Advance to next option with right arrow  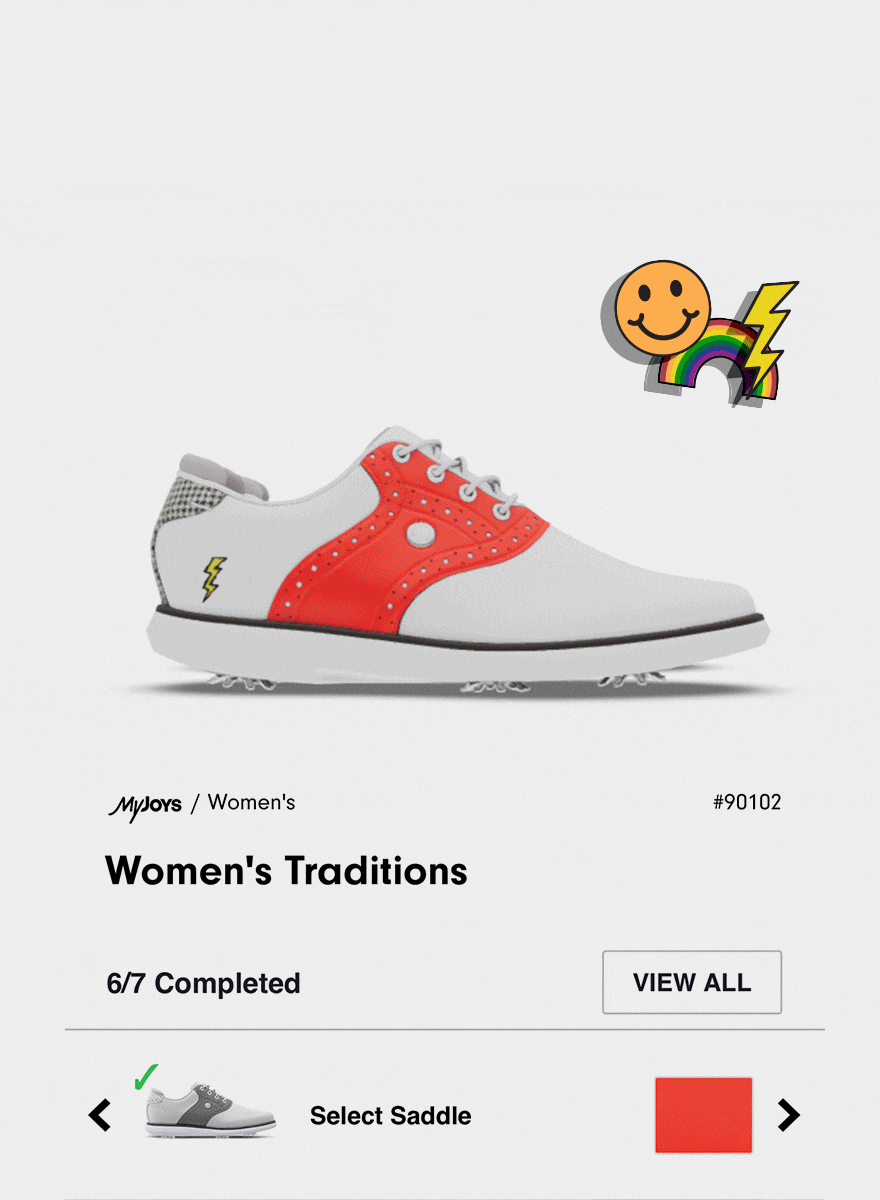coord(789,1114)
